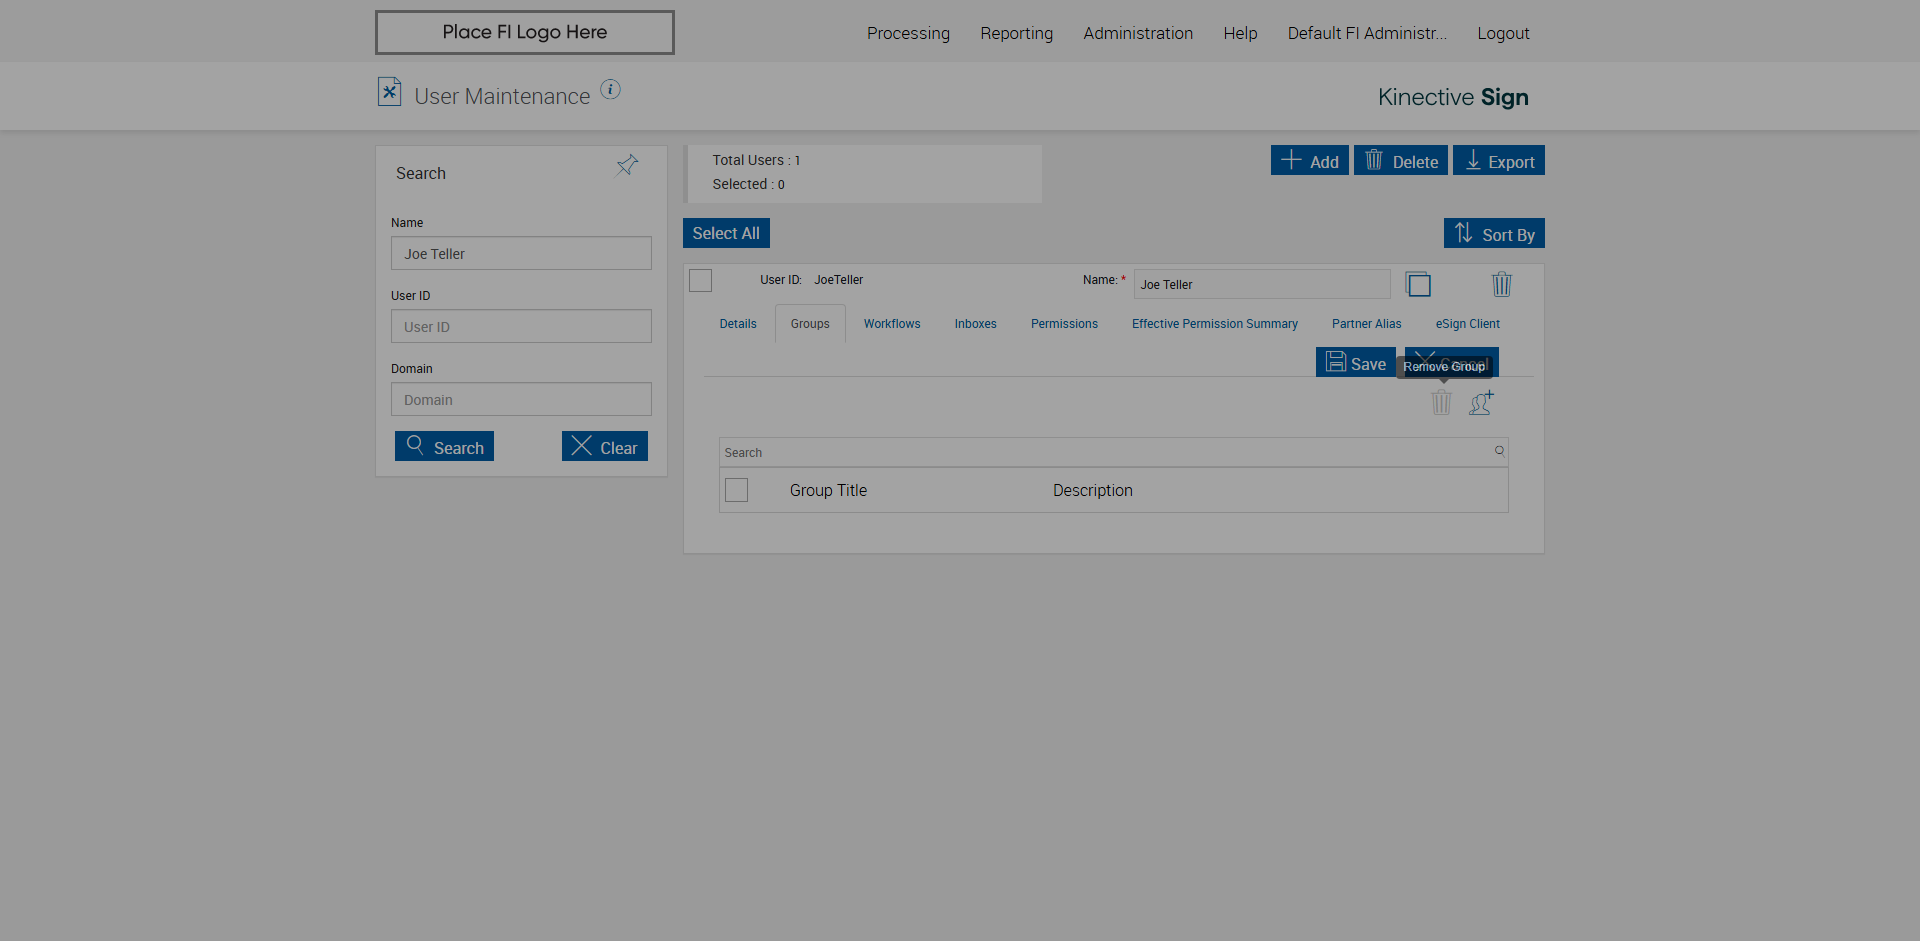This screenshot has height=941, width=1920.
Task: Switch to the Inboxes tab
Action: click(975, 324)
